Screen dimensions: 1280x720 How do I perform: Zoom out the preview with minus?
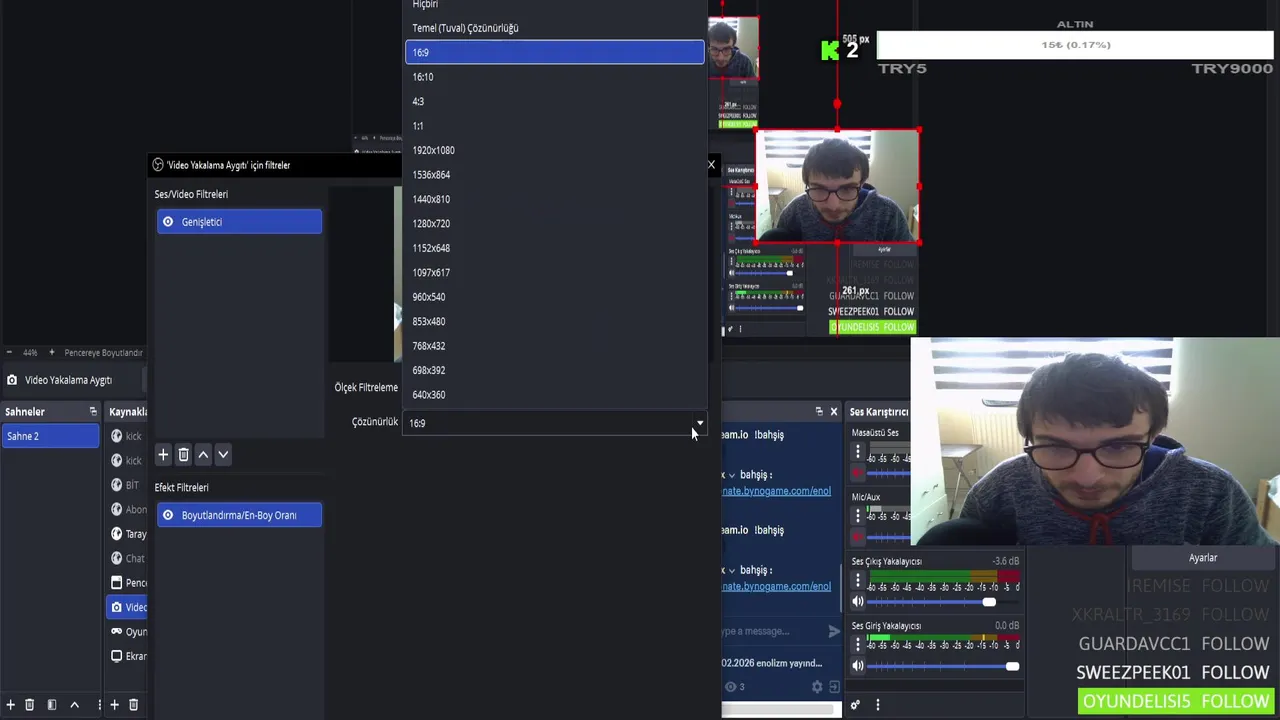click(x=9, y=352)
